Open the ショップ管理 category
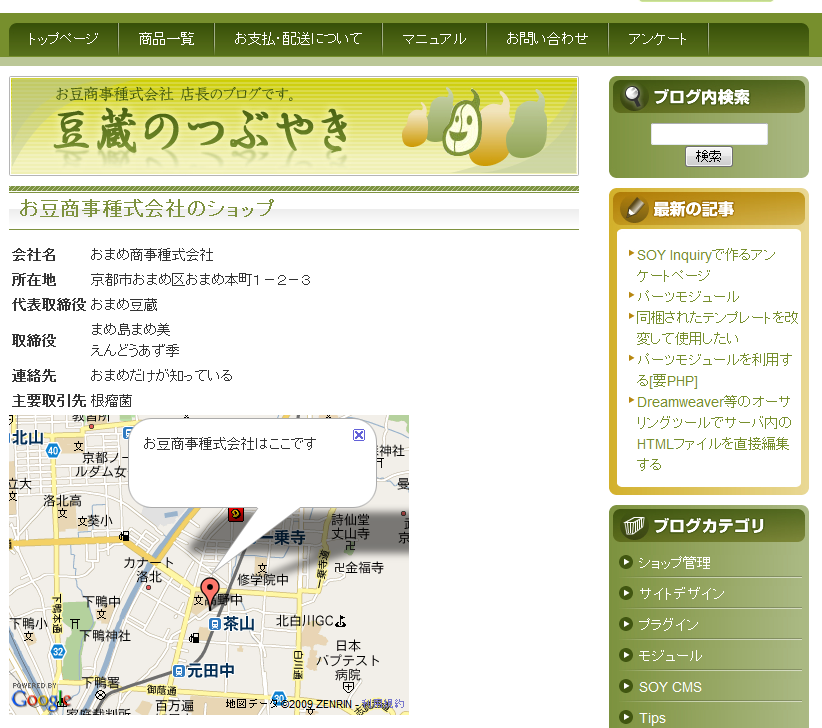 [674, 563]
